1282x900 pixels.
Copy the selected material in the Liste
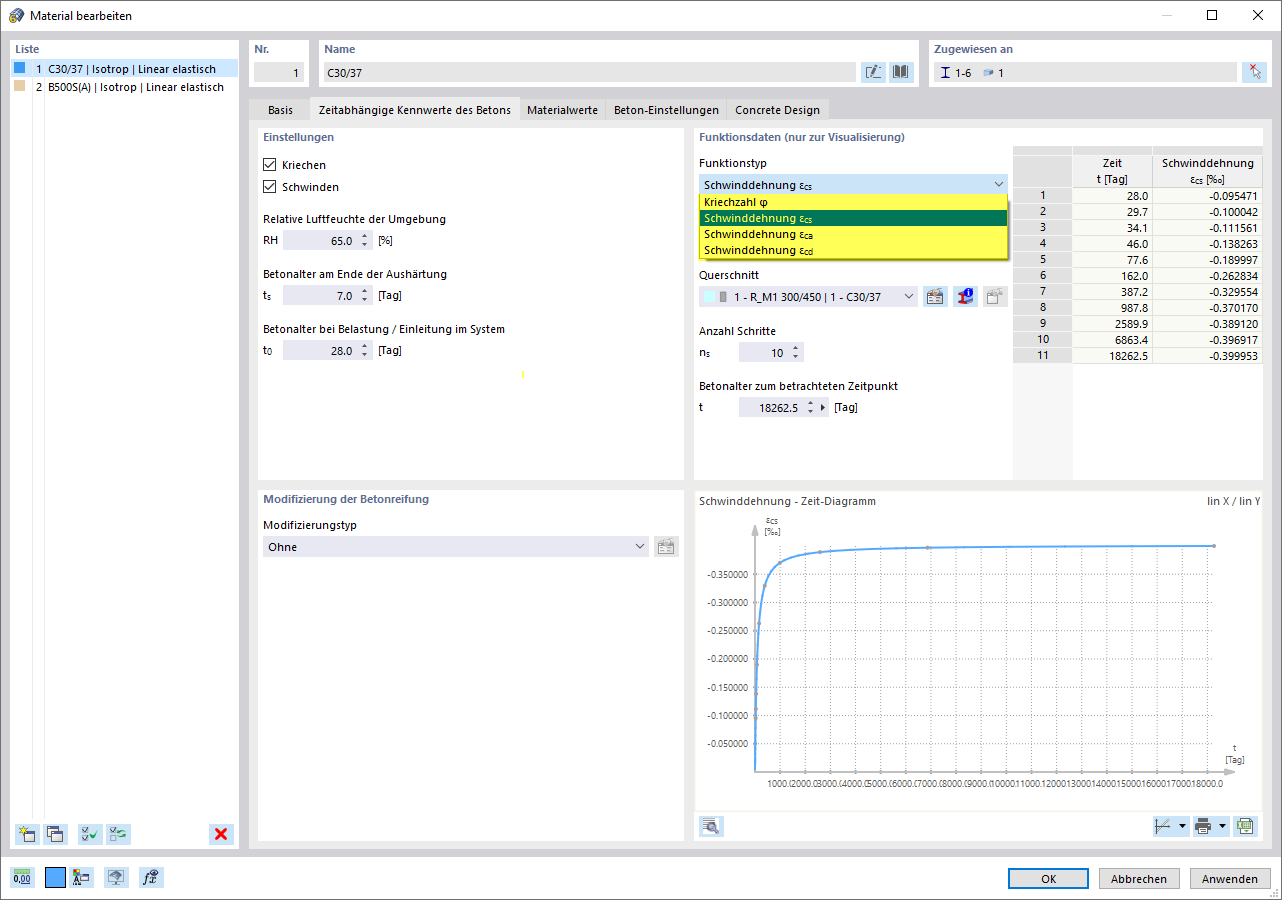pos(54,834)
